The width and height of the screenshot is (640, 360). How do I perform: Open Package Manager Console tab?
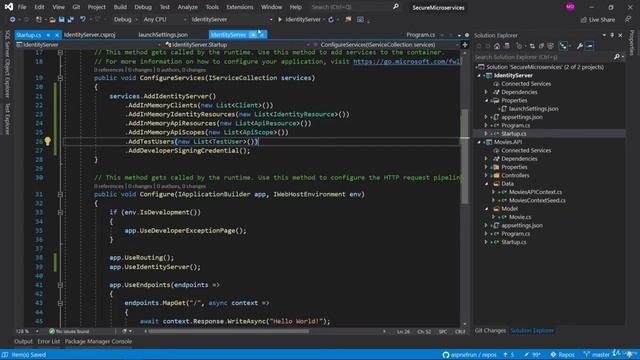pyautogui.click(x=98, y=342)
